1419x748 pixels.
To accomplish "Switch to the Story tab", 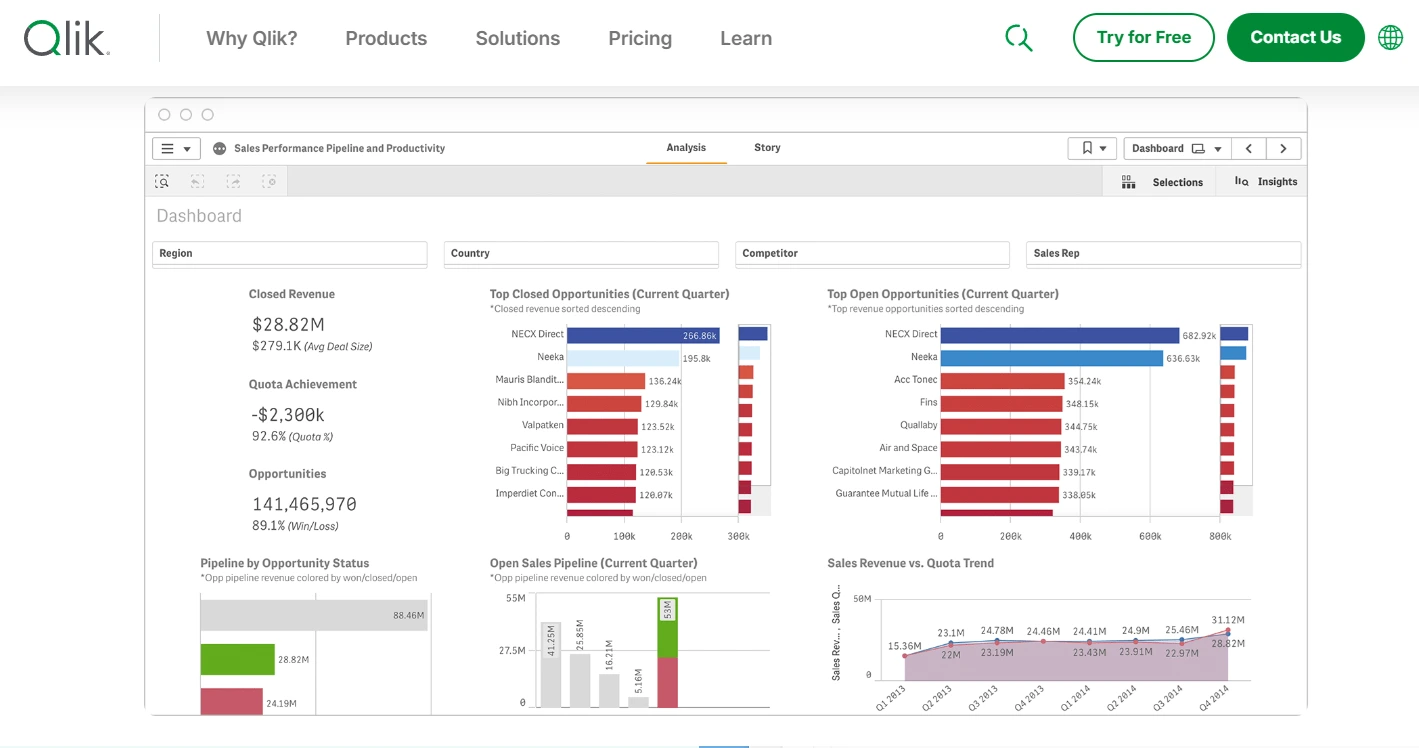I will click(x=766, y=147).
